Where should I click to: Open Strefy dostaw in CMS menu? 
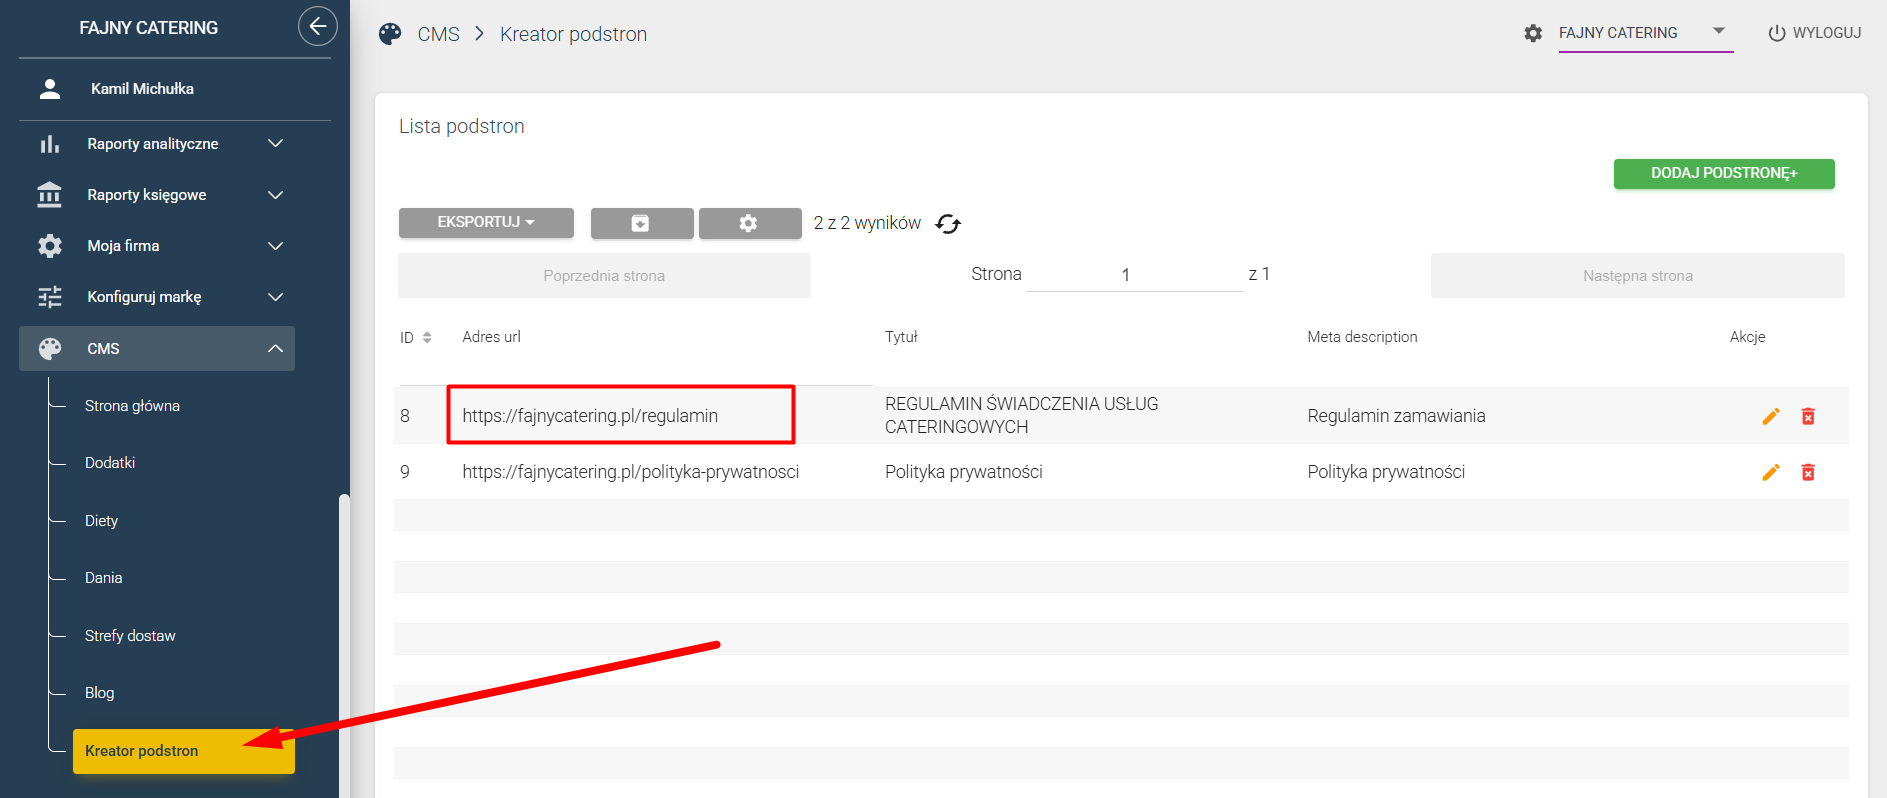point(130,636)
